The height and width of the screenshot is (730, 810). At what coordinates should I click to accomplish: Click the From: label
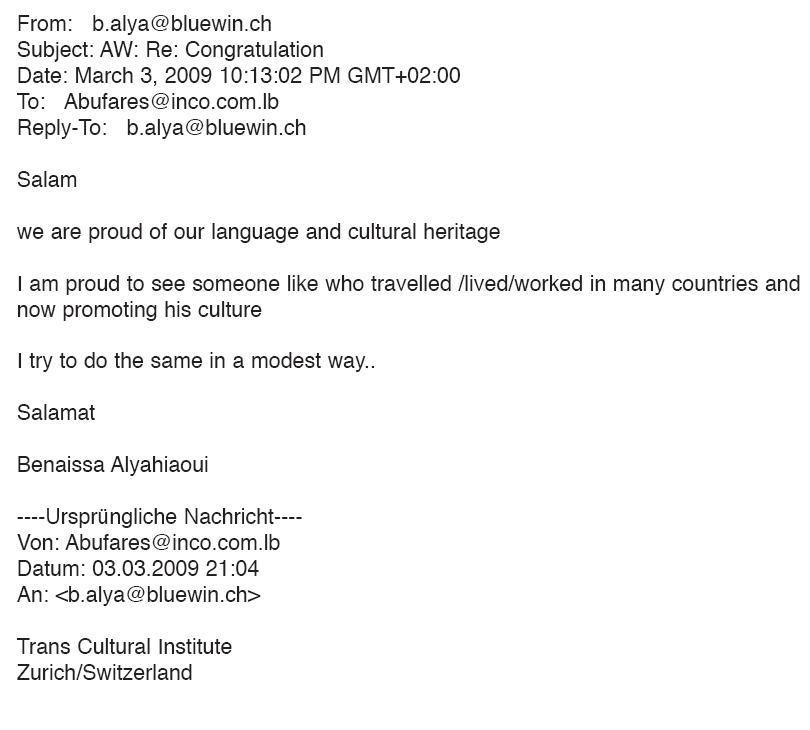(45, 24)
